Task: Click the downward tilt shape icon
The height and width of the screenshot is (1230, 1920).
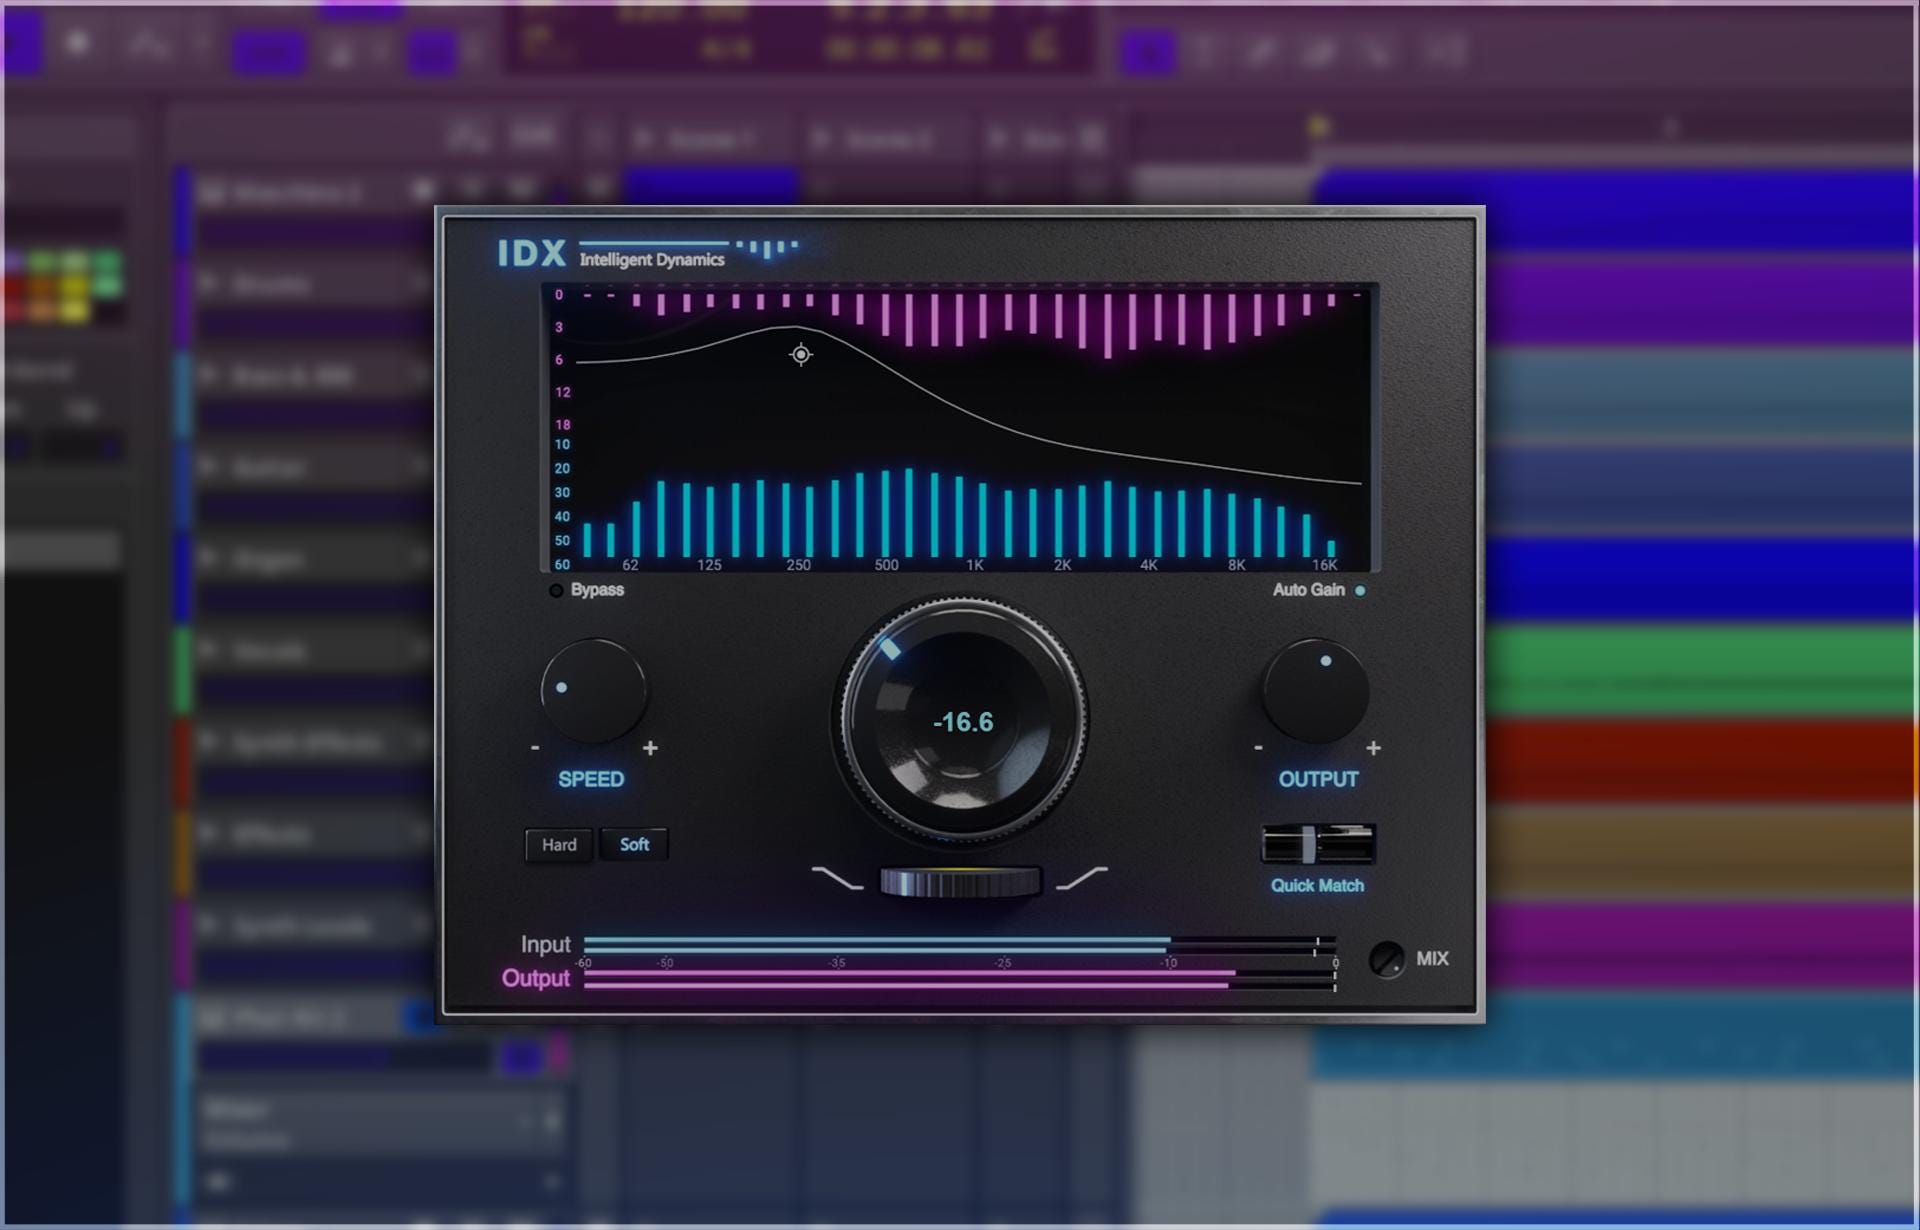Action: pos(837,878)
